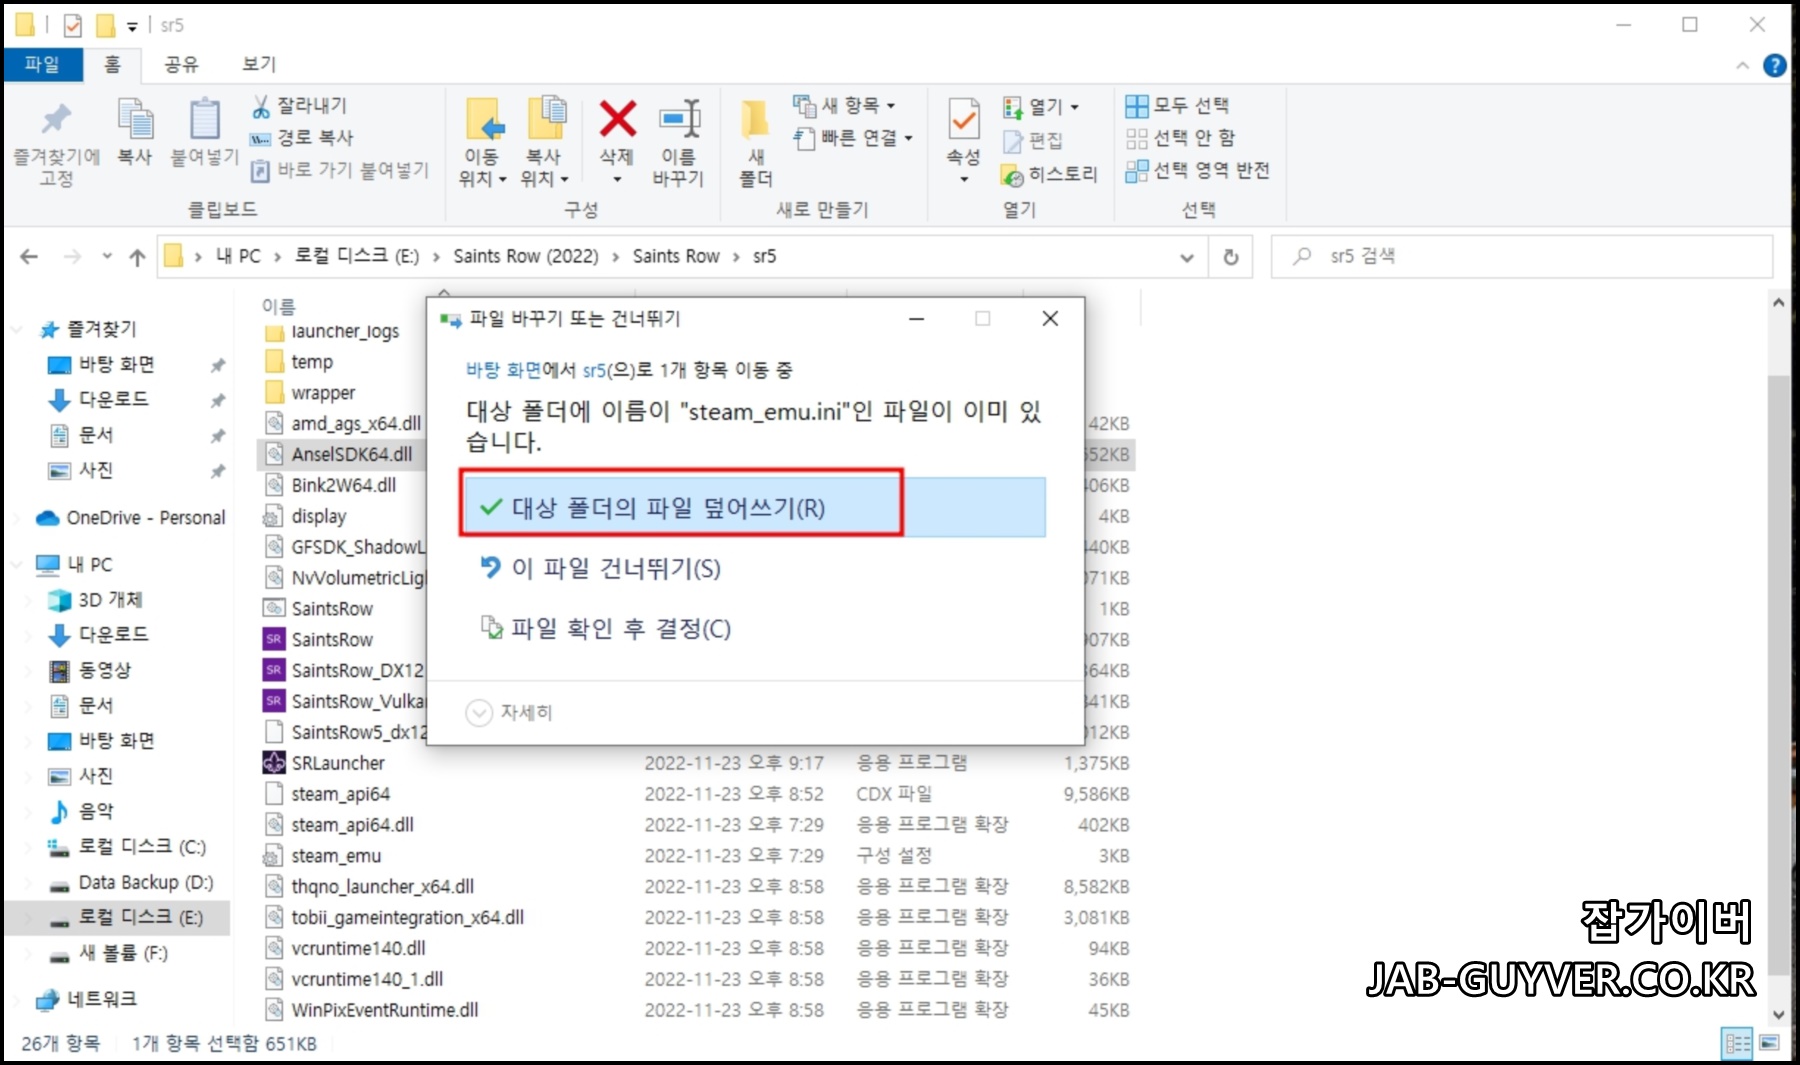1800x1065 pixels.
Task: Open the 열기 dropdown in ribbon
Action: 1041,106
